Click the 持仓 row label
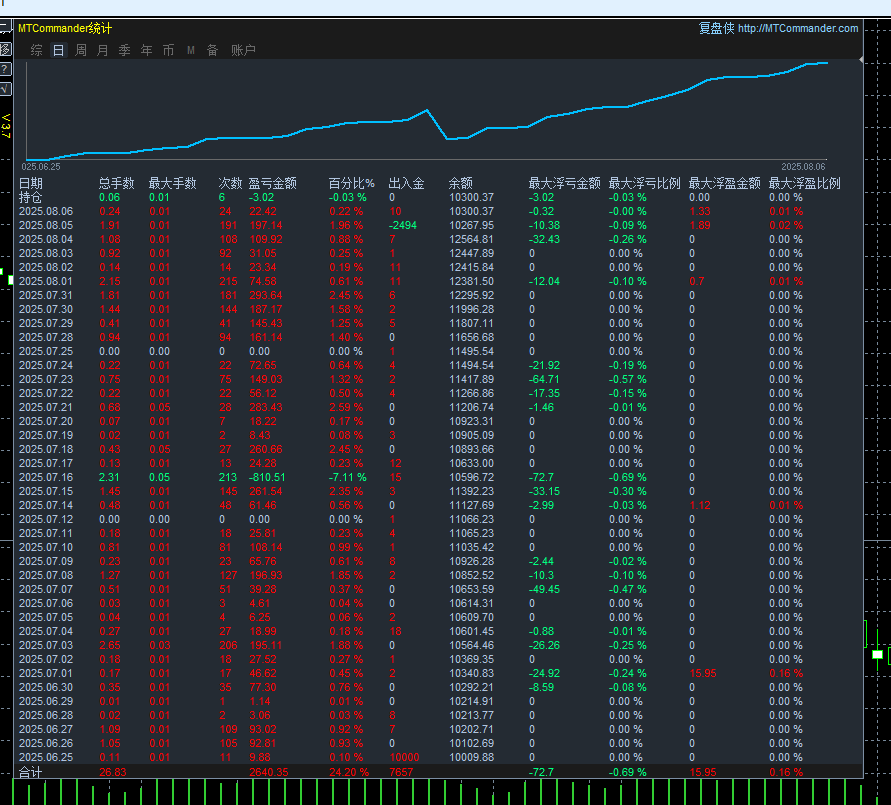 [x=31, y=197]
